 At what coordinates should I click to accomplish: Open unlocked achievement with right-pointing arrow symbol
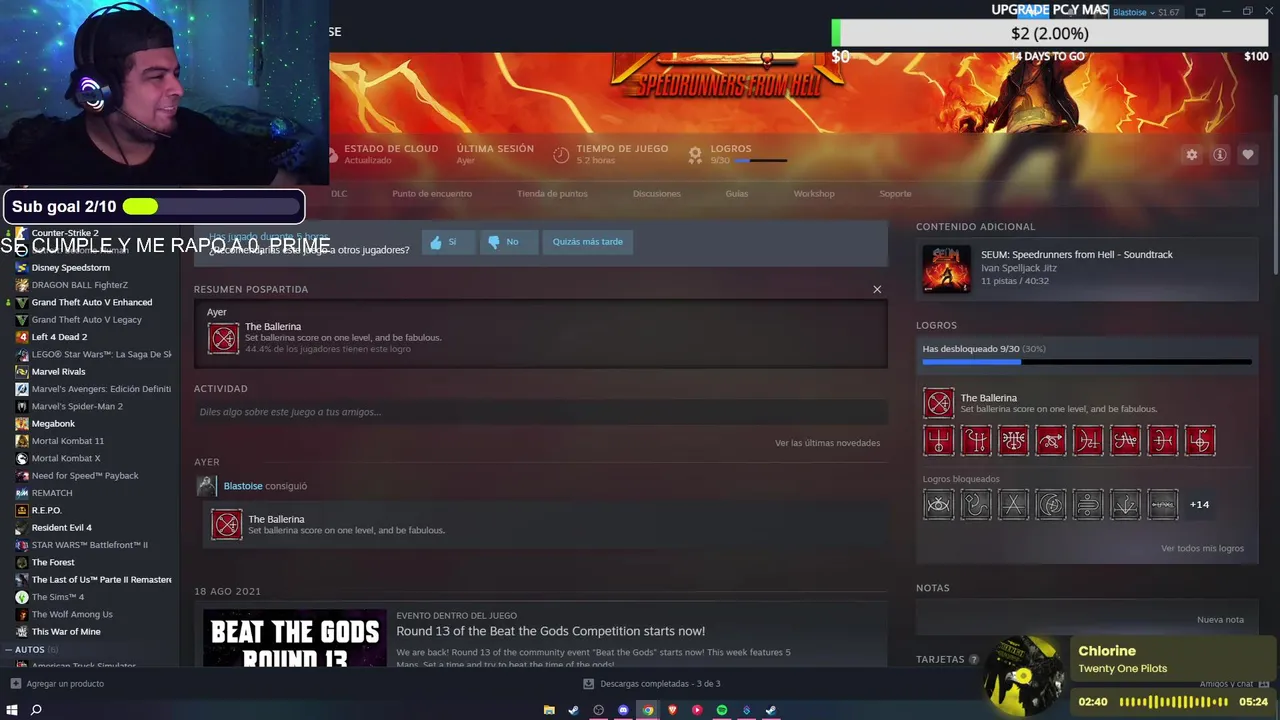1050,440
